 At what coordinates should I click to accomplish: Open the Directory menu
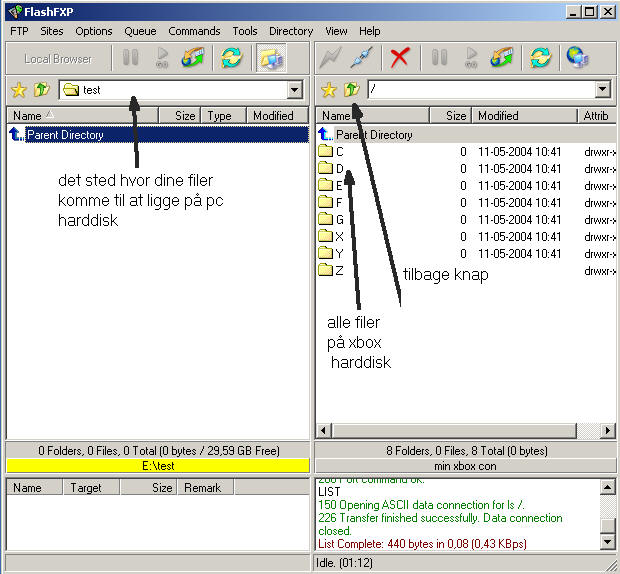coord(291,31)
